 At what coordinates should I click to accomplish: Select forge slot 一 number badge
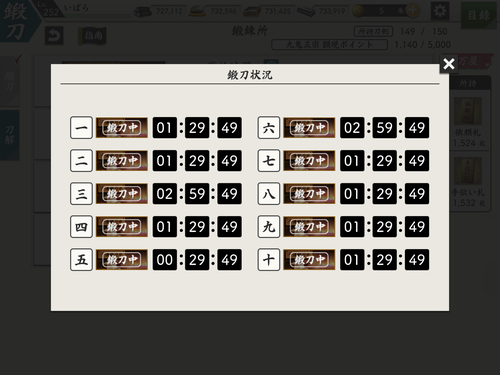(81, 128)
